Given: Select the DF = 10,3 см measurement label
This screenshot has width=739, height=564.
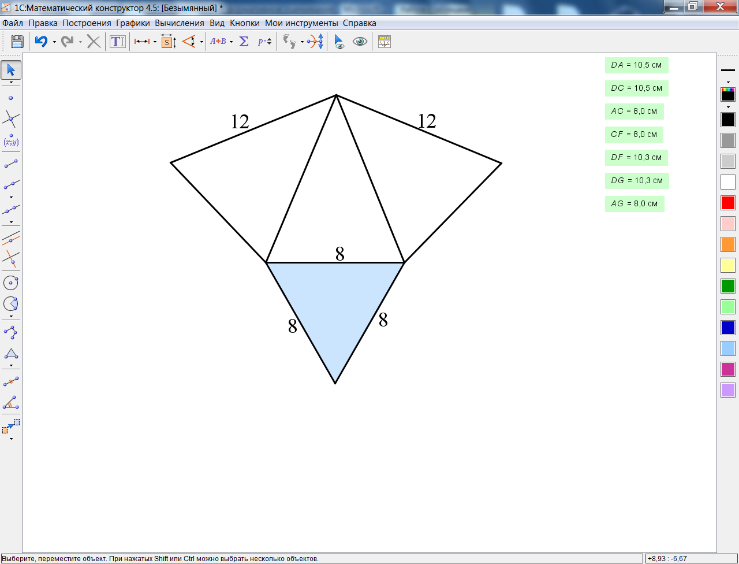Looking at the screenshot, I should coord(636,157).
